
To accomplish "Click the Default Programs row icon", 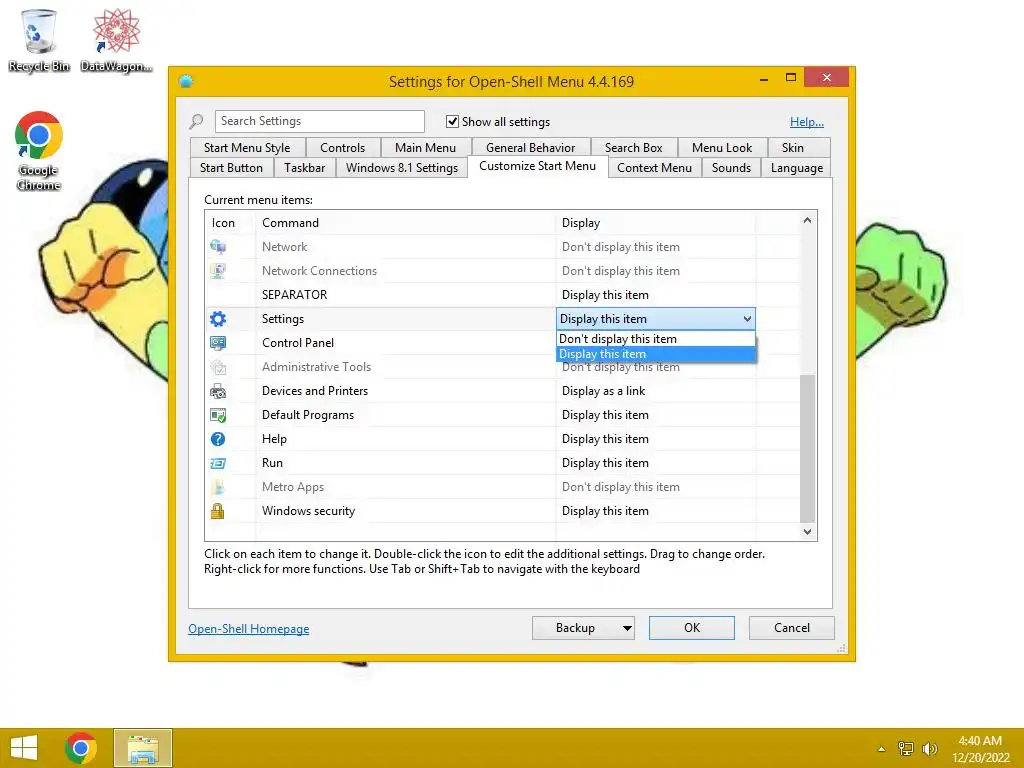I will (x=217, y=415).
